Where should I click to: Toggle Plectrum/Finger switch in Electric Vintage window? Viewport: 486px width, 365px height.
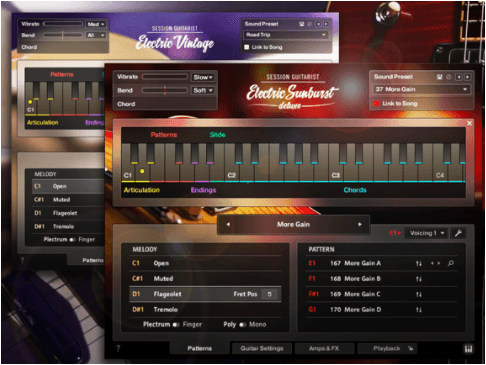click(x=72, y=240)
